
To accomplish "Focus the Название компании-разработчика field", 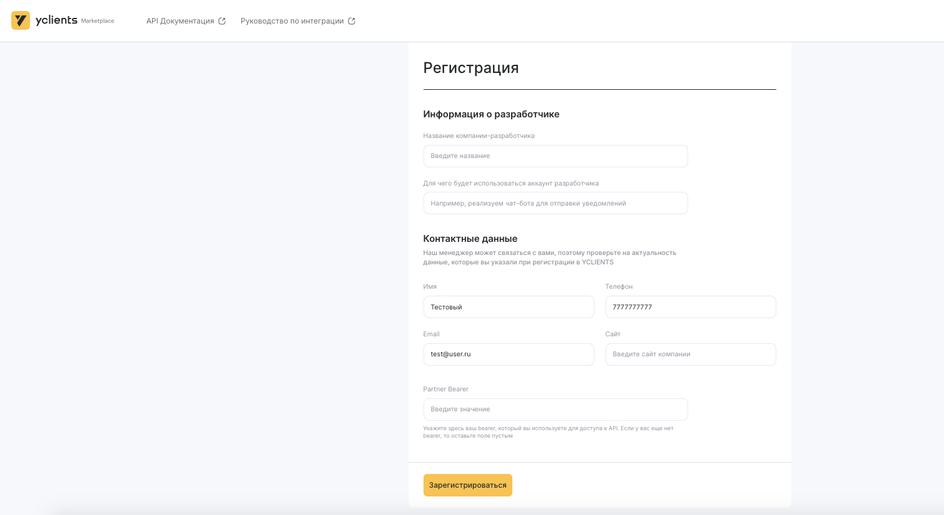I will 555,156.
